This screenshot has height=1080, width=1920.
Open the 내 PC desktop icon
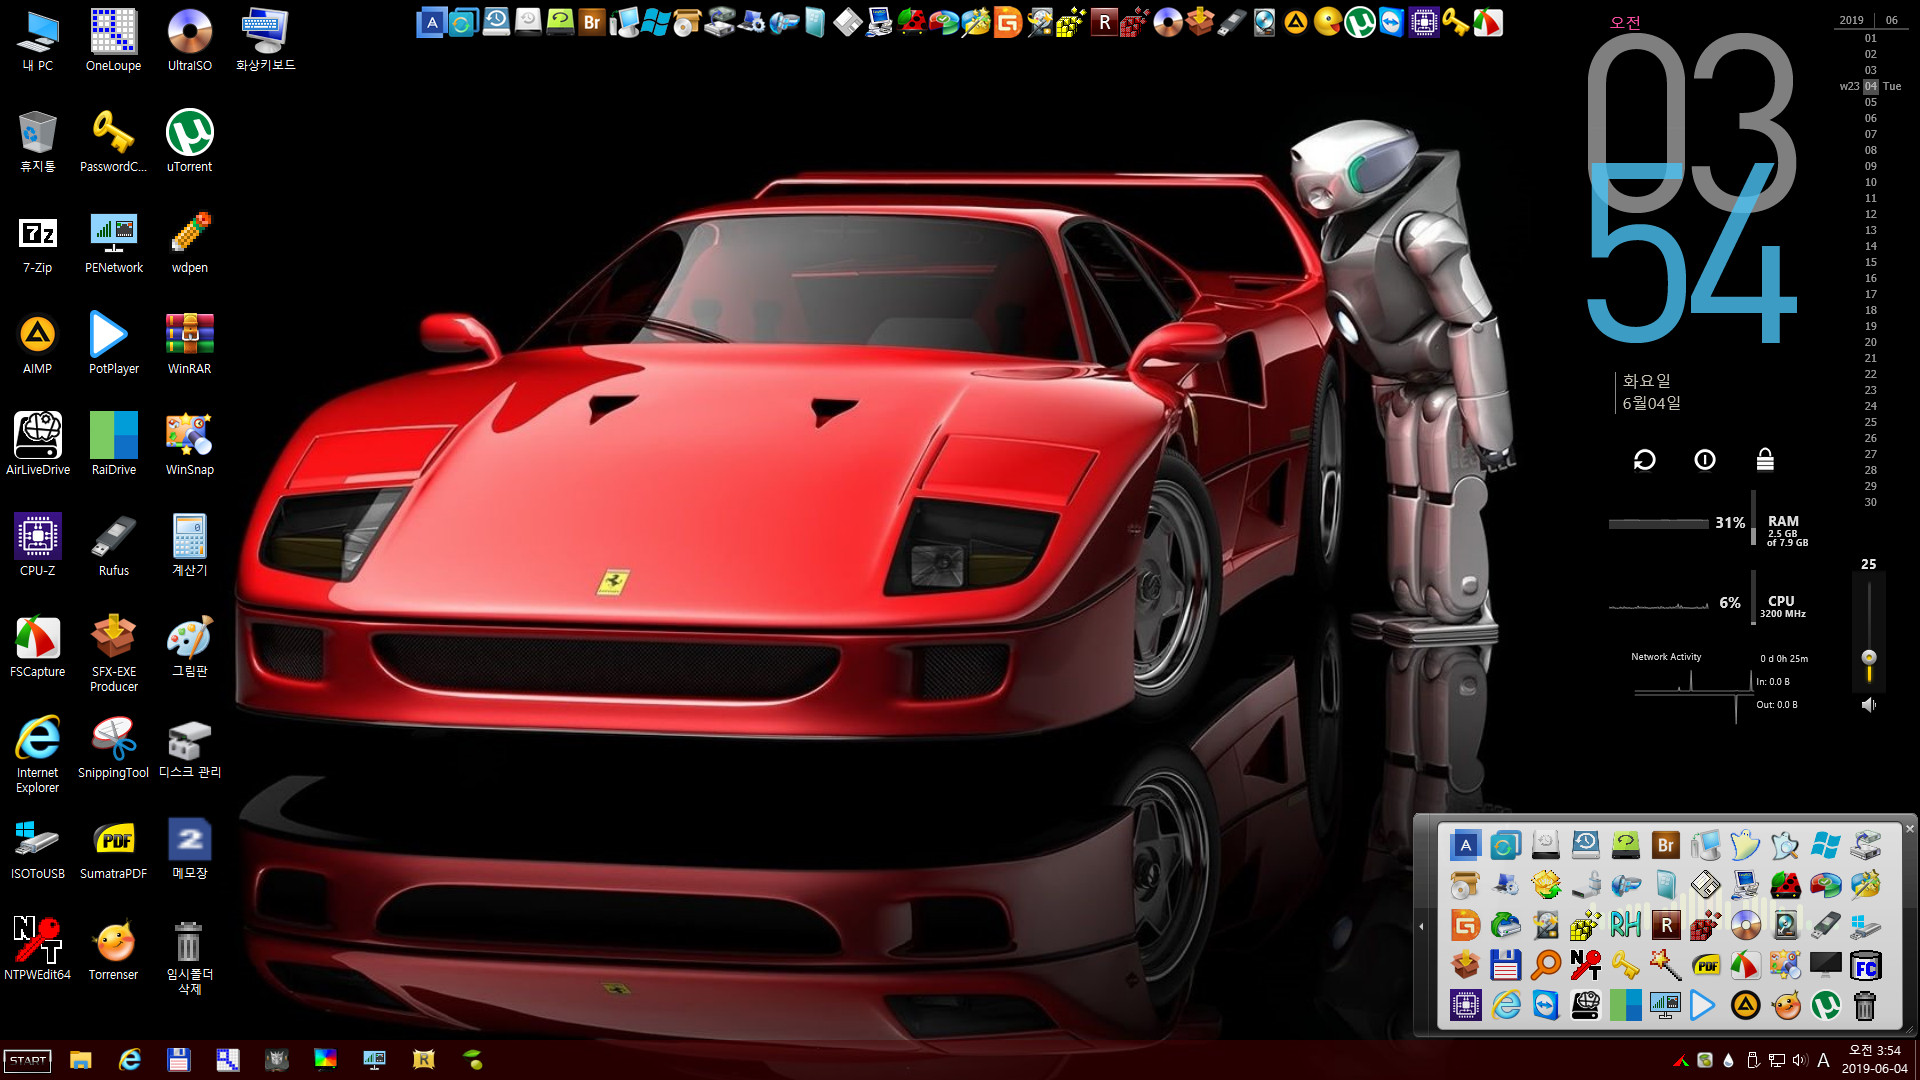click(x=38, y=41)
